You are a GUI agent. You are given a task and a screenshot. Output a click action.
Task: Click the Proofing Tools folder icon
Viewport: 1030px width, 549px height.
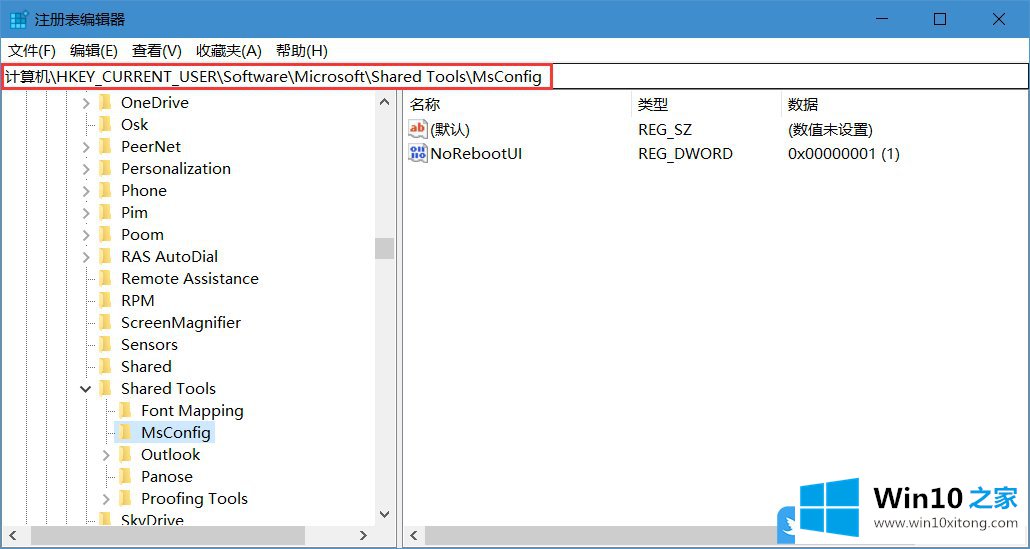[x=125, y=498]
